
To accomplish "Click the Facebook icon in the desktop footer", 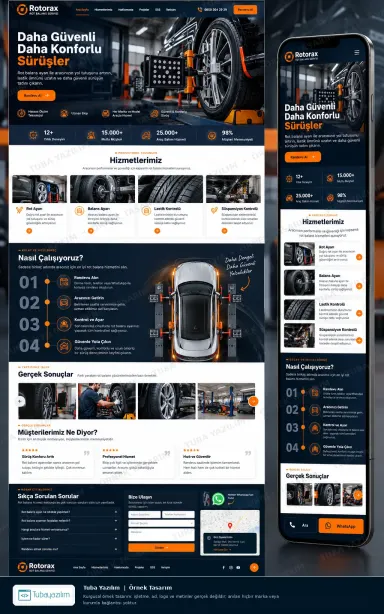I will coord(224,567).
